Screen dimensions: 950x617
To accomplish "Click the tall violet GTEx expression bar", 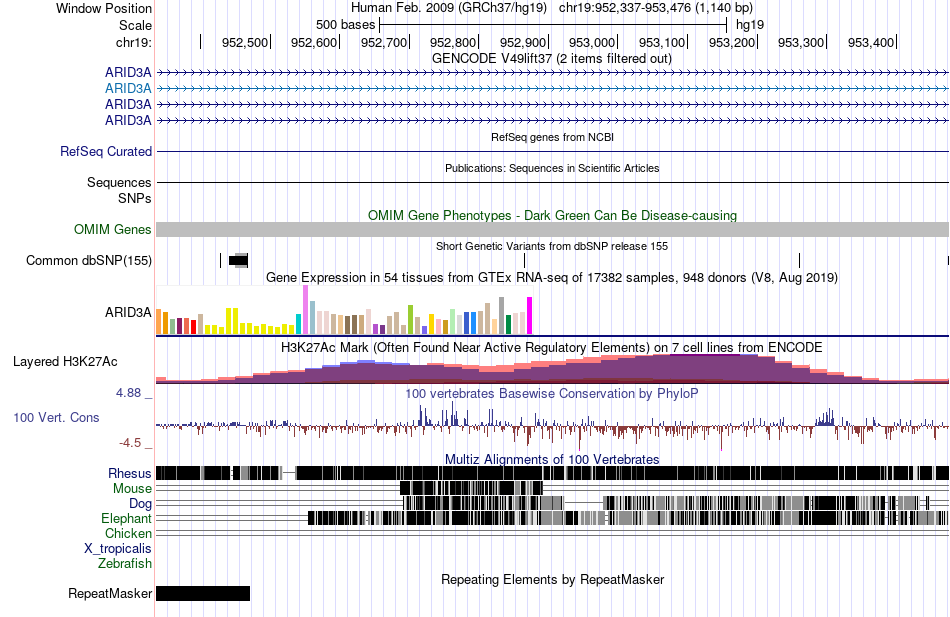I will pyautogui.click(x=305, y=310).
